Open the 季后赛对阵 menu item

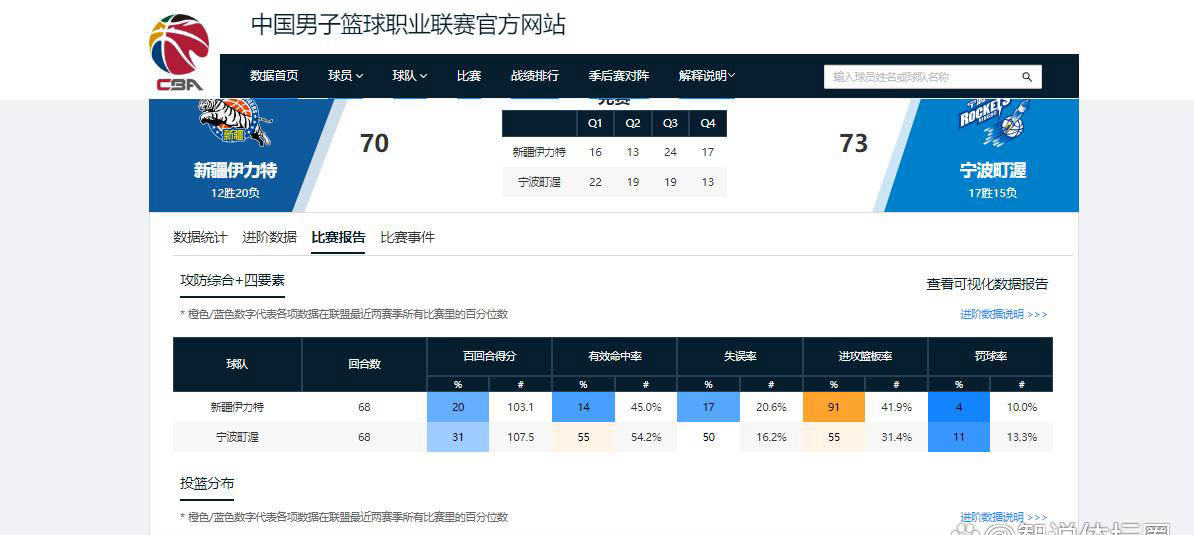(618, 76)
